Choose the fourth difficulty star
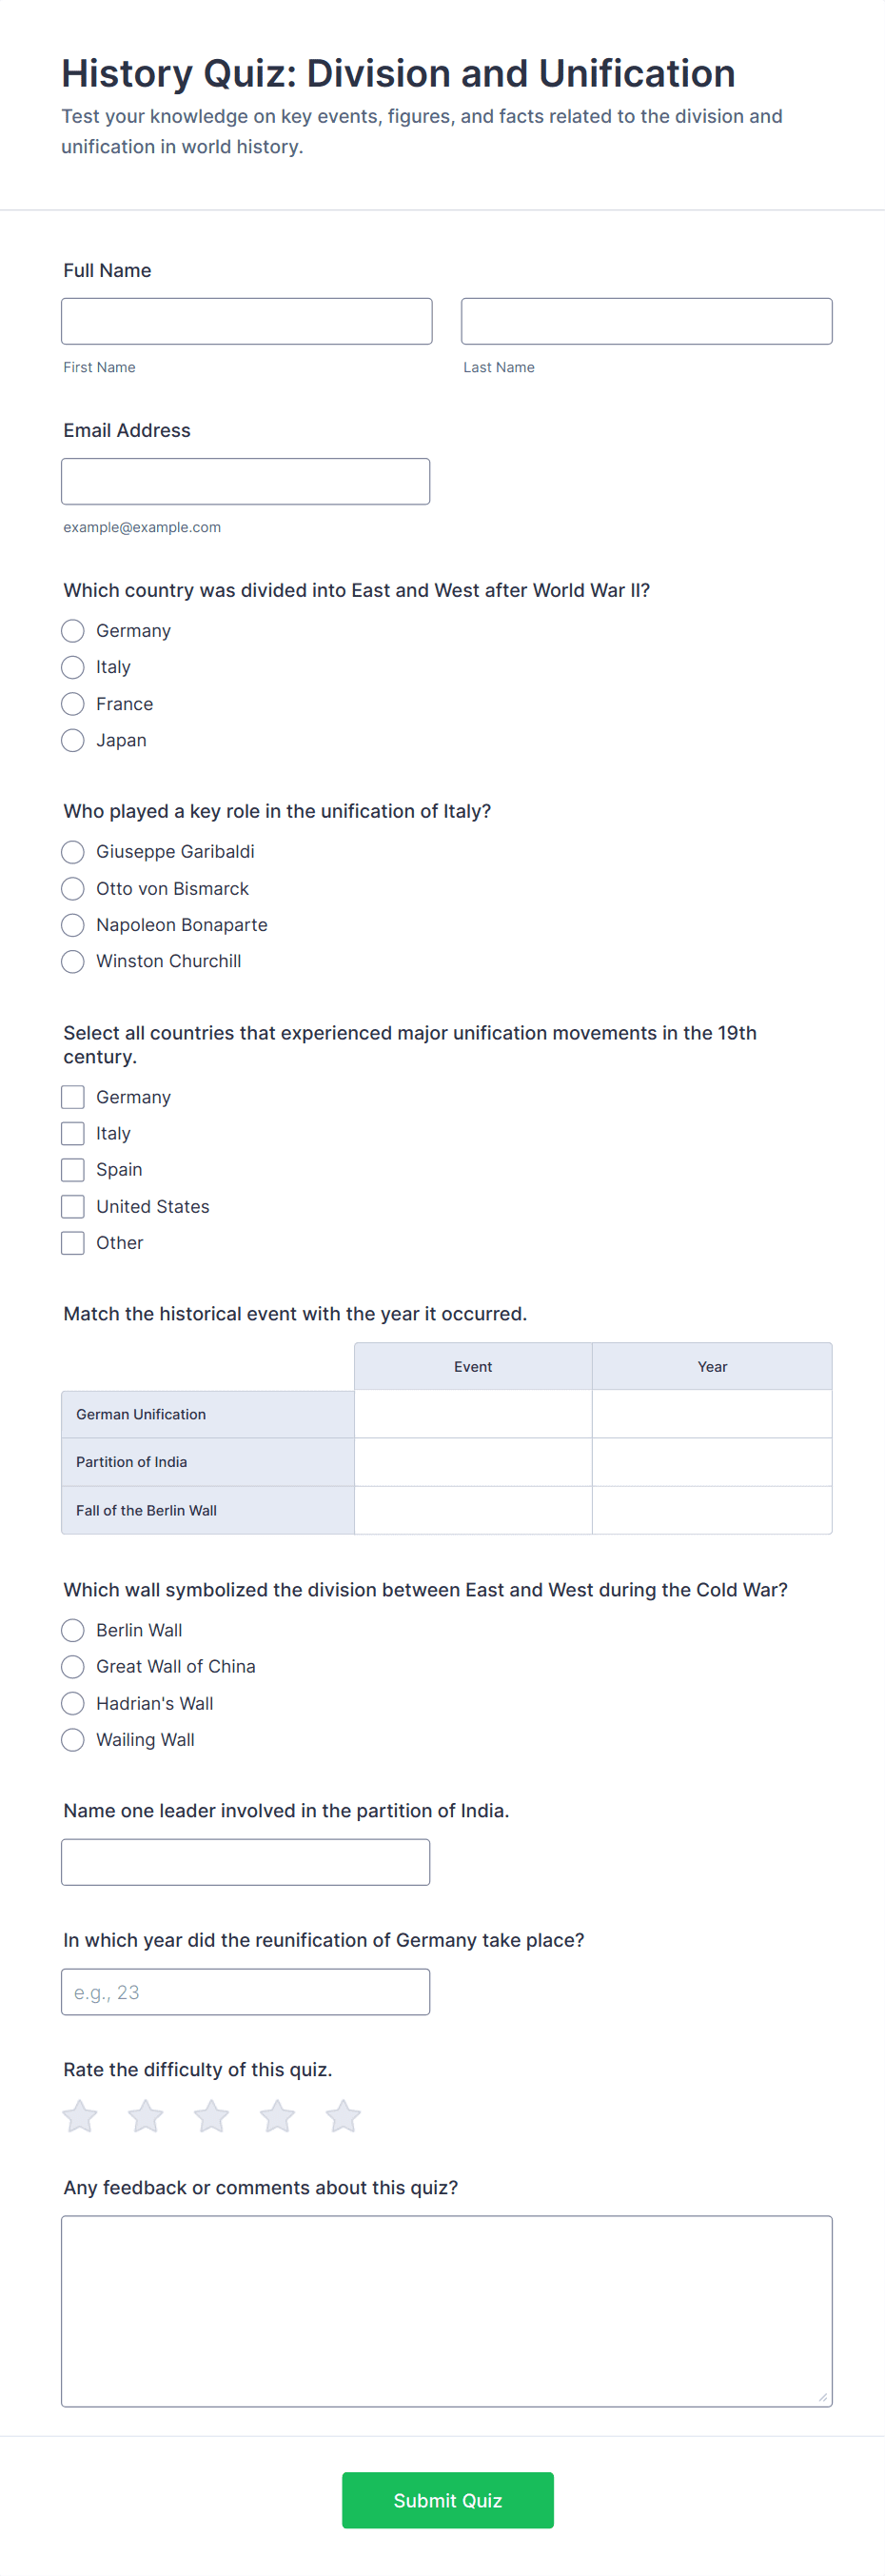 [x=277, y=2115]
